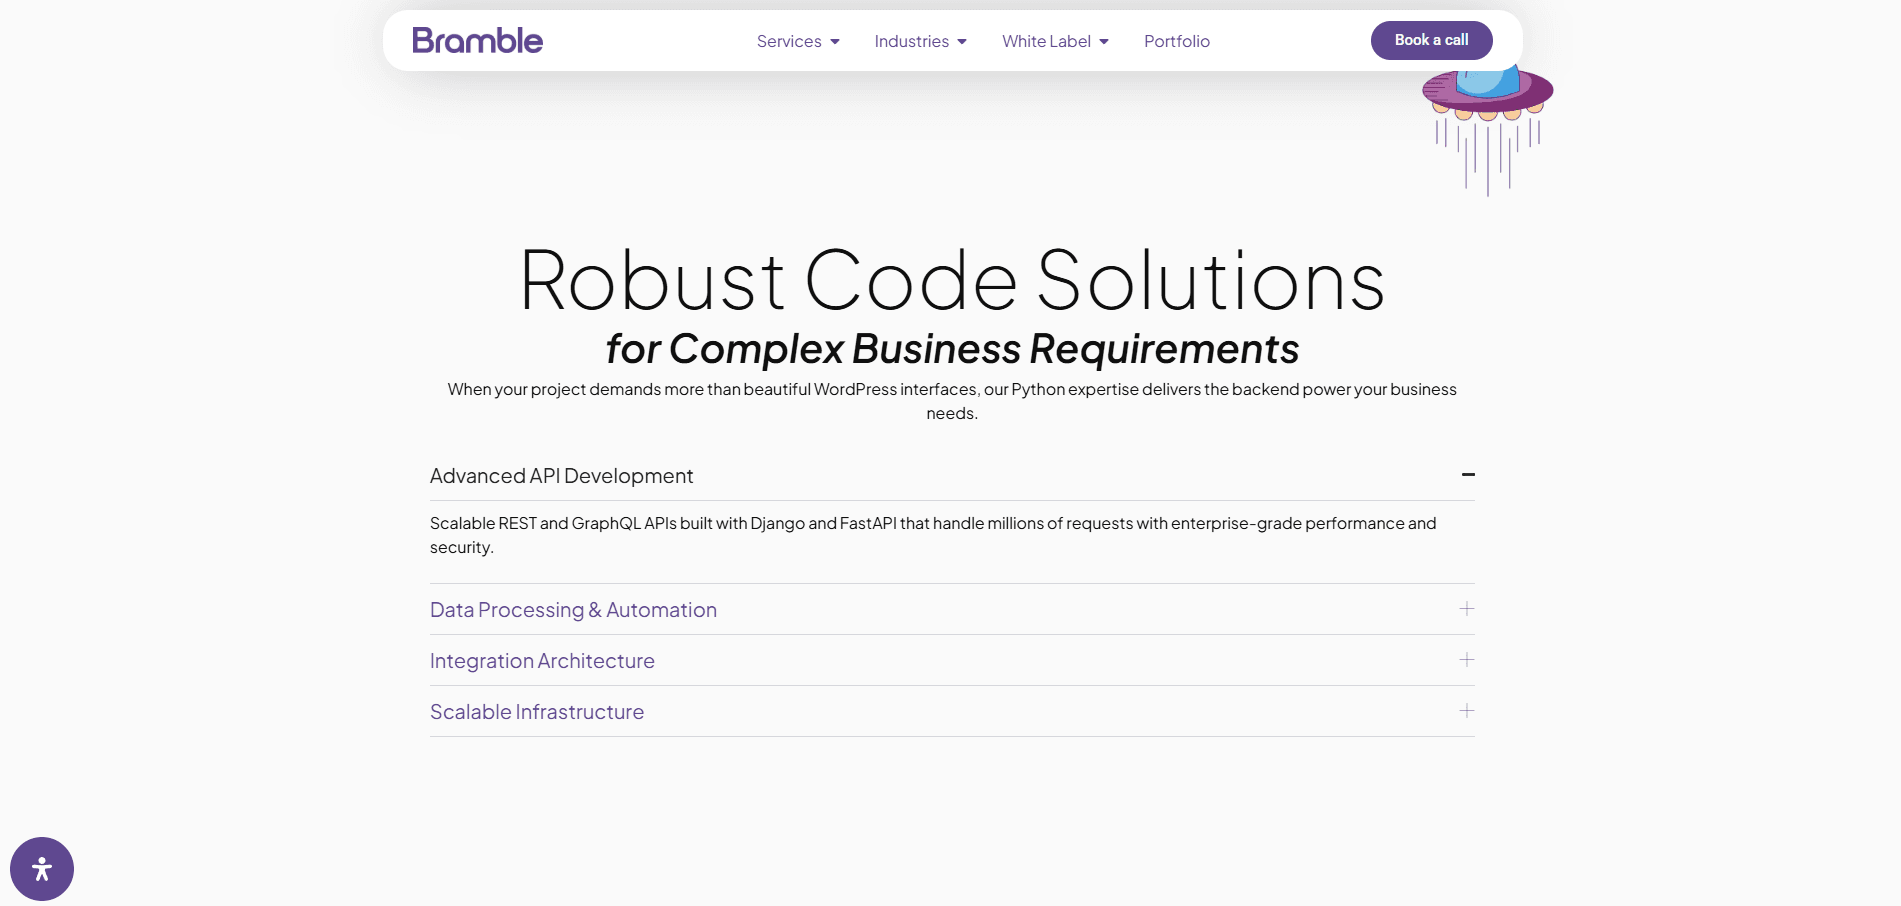Image resolution: width=1901 pixels, height=906 pixels.
Task: Expand Data Processing & Automation title
Action: pyautogui.click(x=573, y=610)
